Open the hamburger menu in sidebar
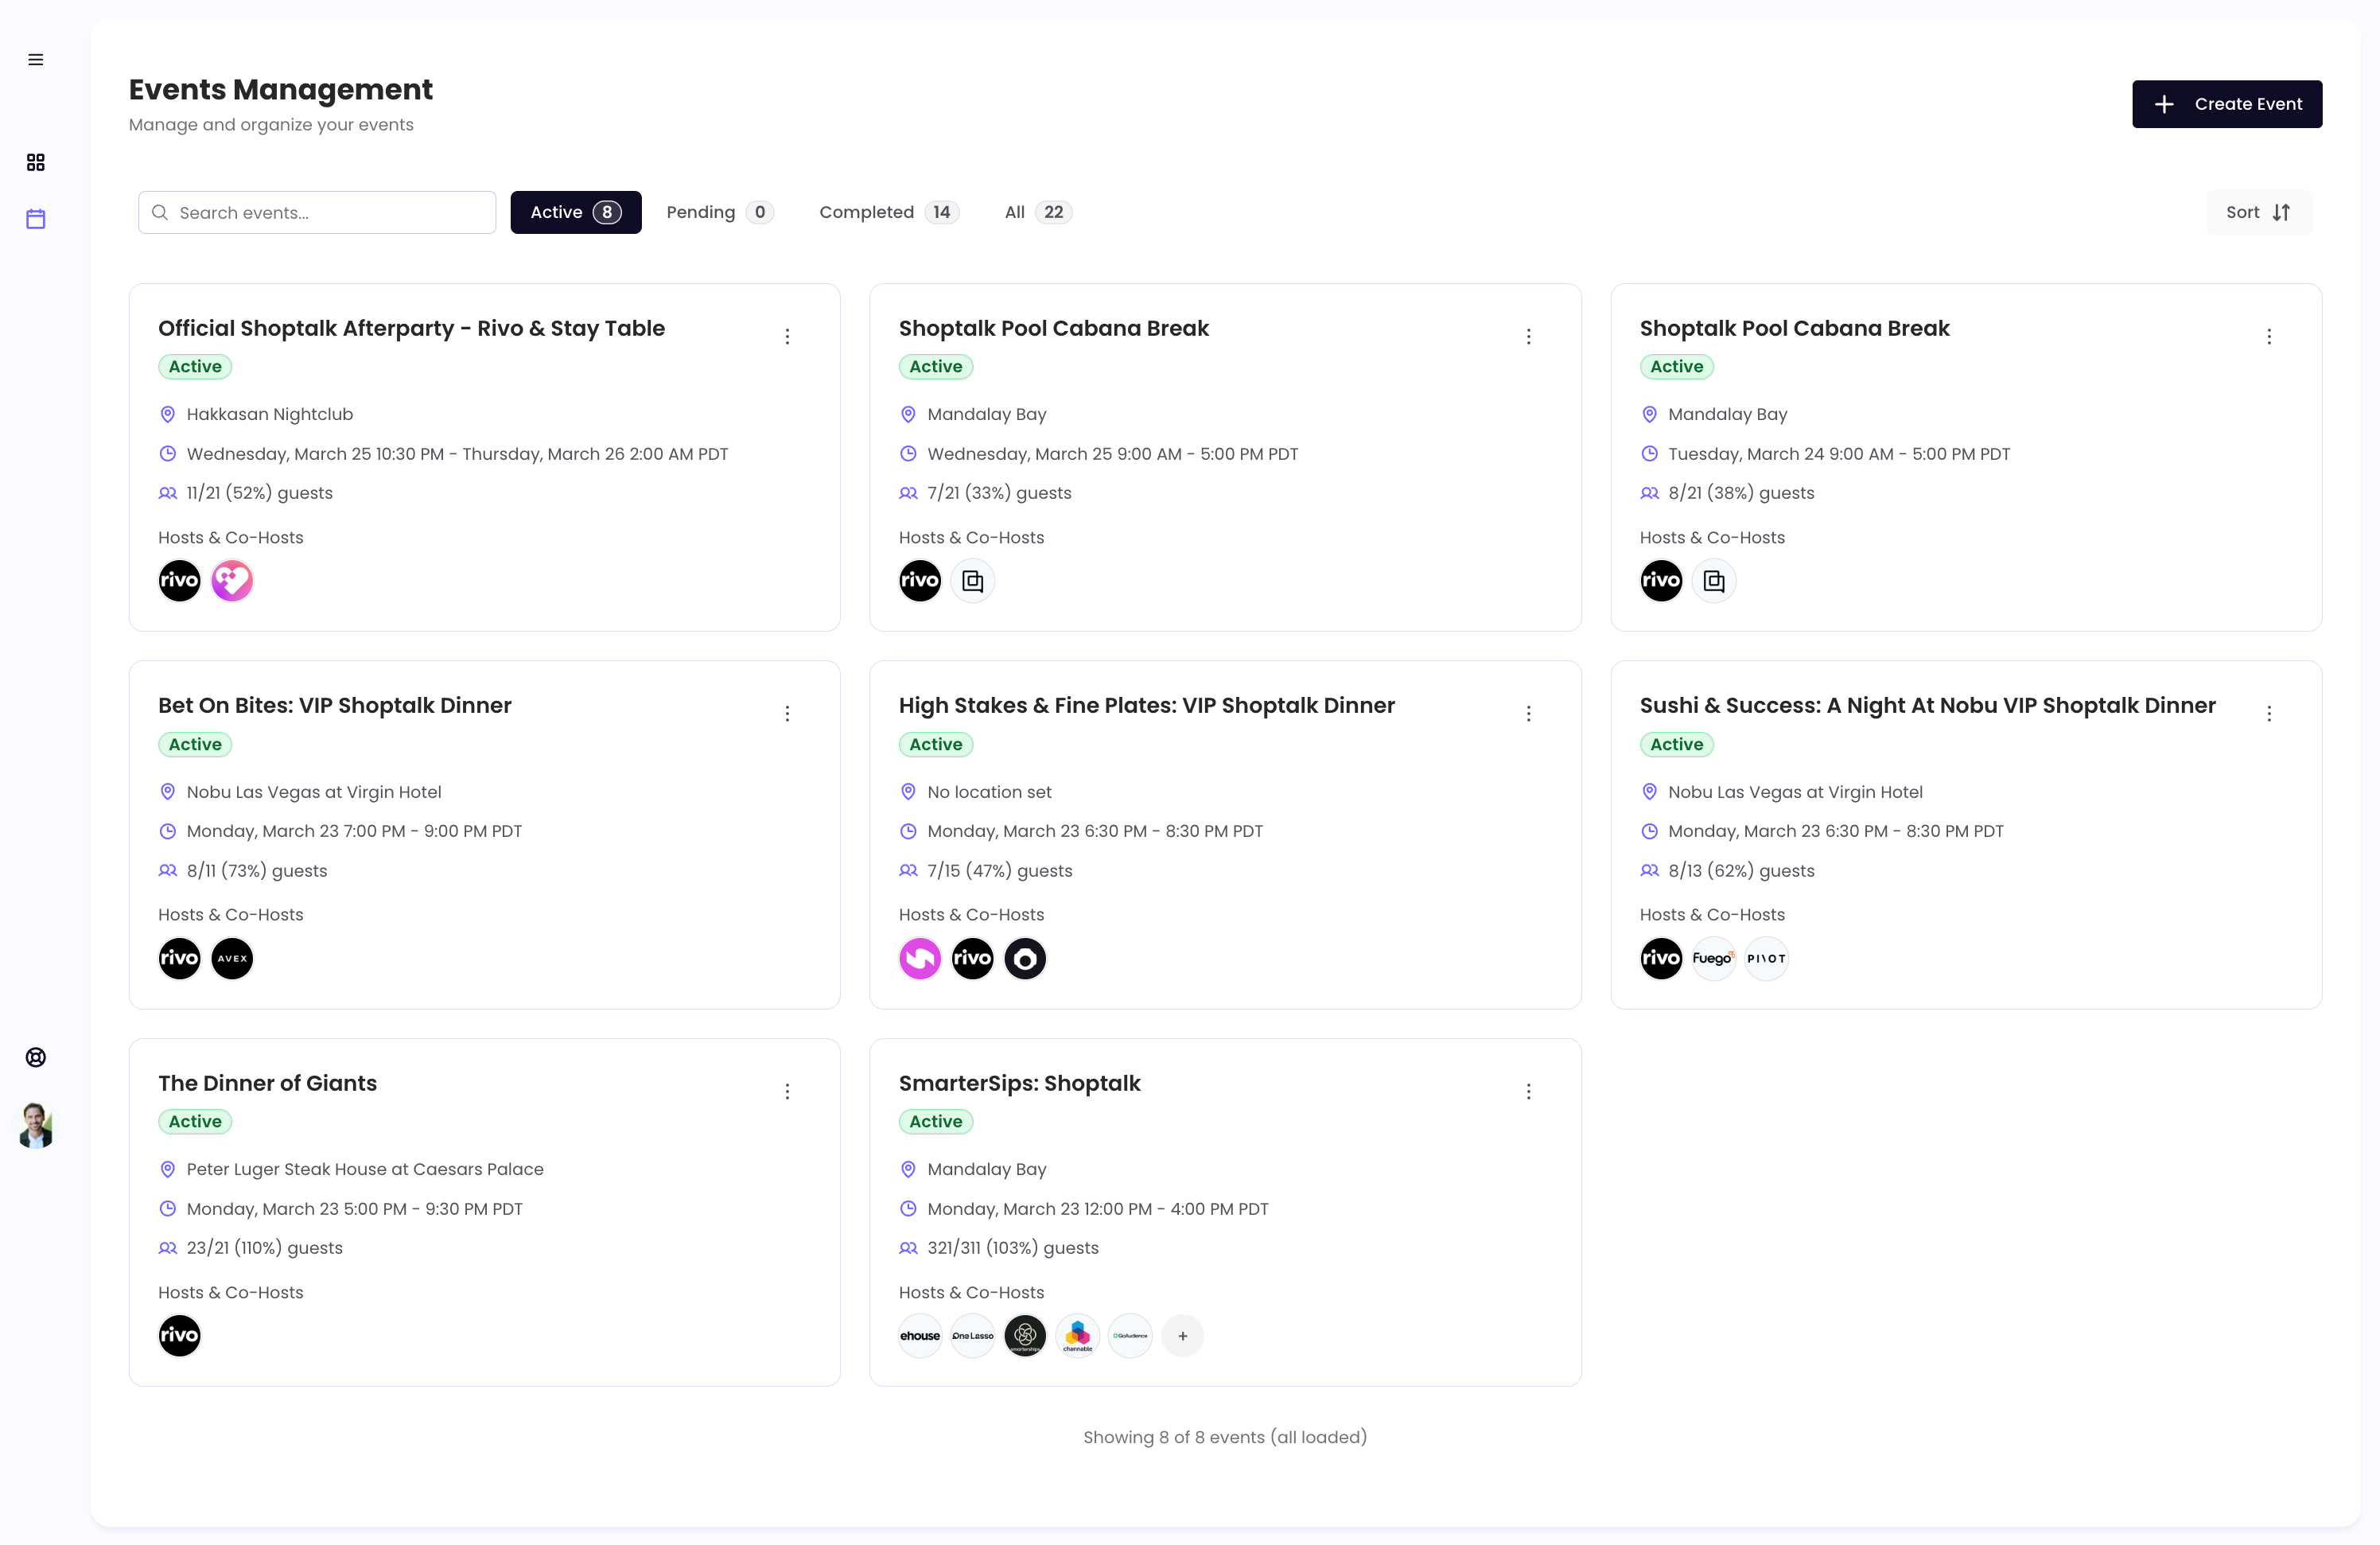Screen dimensions: 2380x1545 (x=36, y=60)
